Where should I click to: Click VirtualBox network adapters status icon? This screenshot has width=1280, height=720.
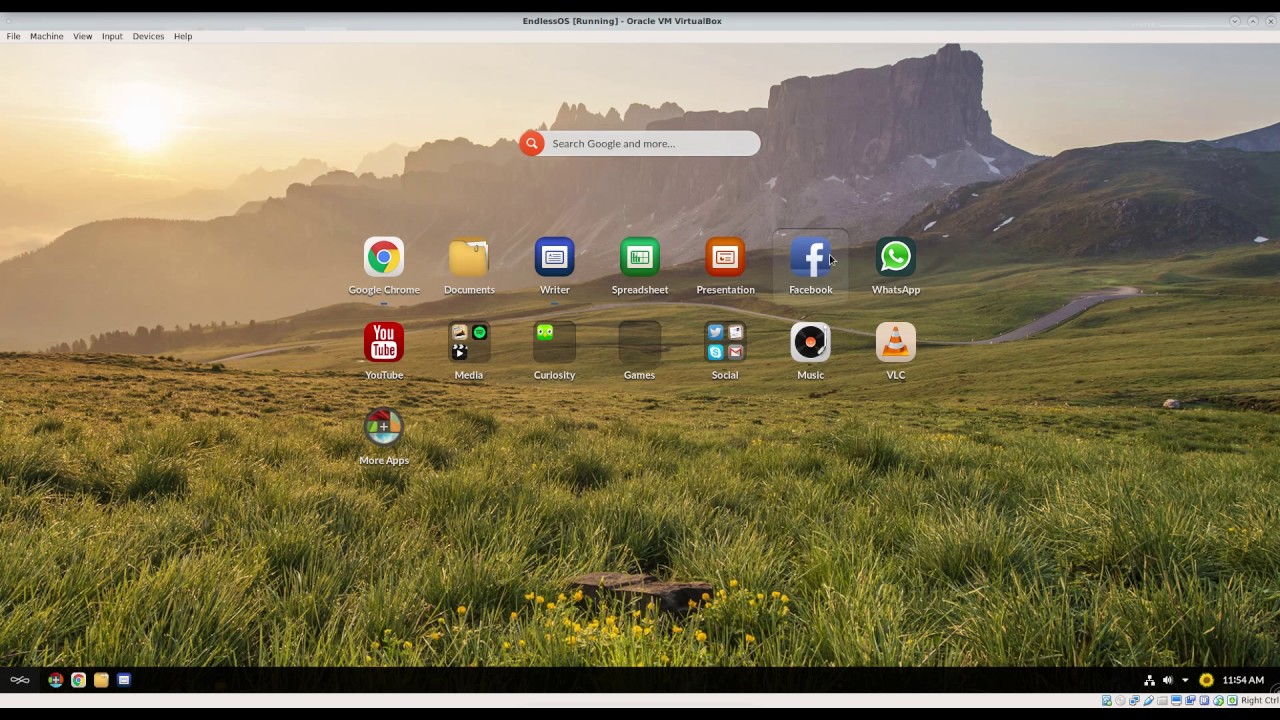[1134, 700]
